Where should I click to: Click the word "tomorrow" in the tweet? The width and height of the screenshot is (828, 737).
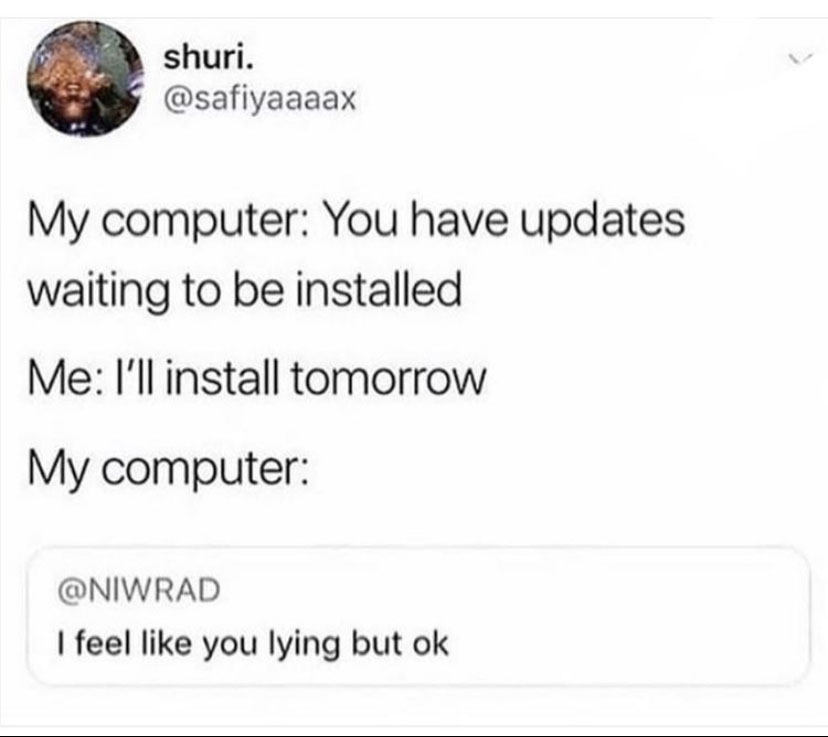click(388, 380)
